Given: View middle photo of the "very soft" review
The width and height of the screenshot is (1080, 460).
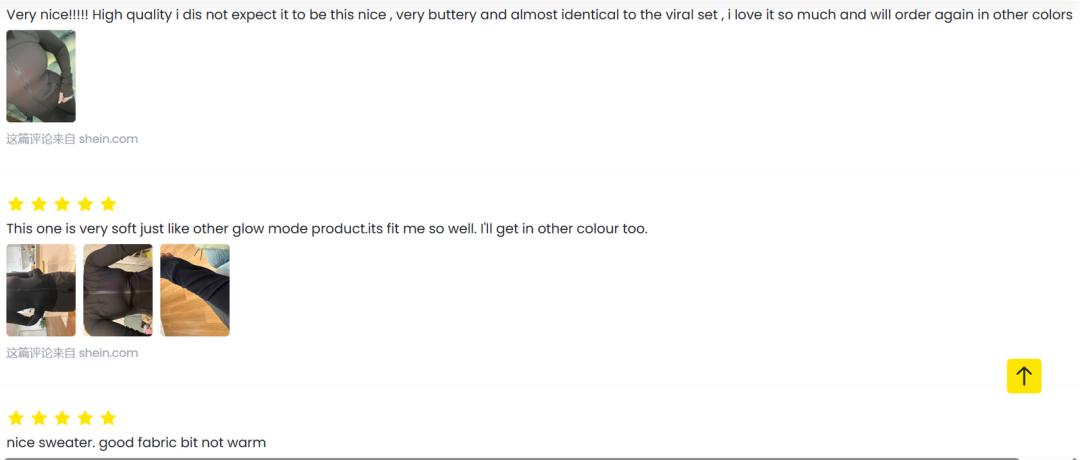Looking at the screenshot, I should tap(118, 290).
